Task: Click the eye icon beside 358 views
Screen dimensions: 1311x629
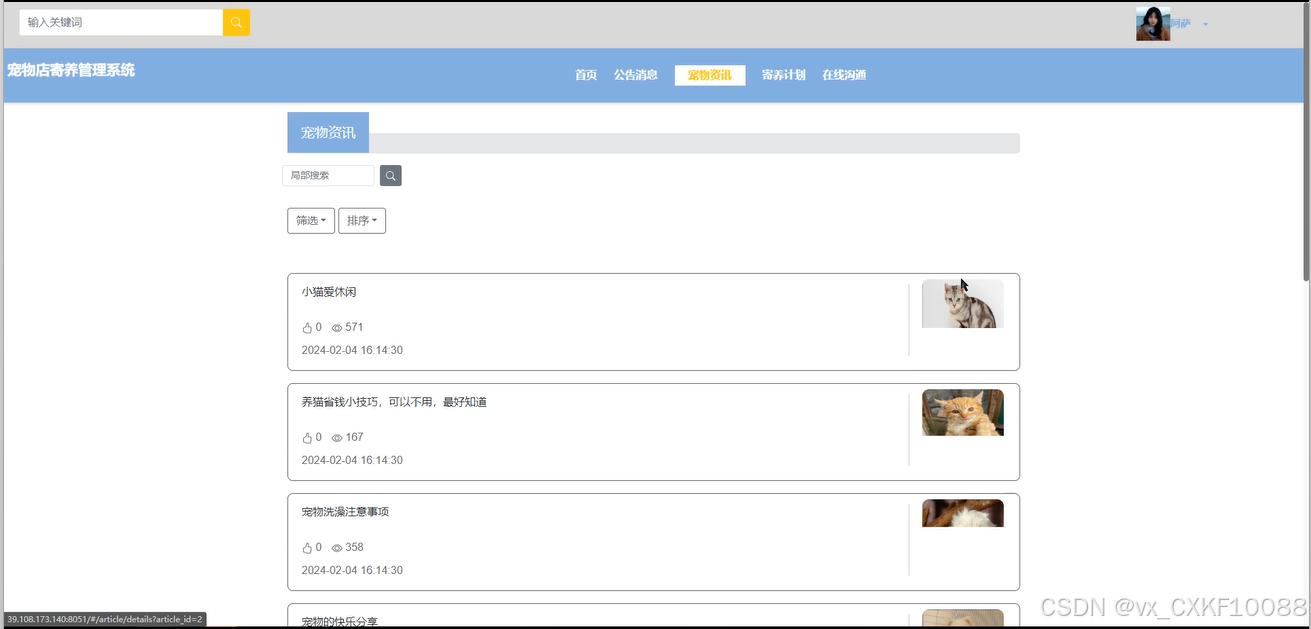Action: tap(337, 548)
